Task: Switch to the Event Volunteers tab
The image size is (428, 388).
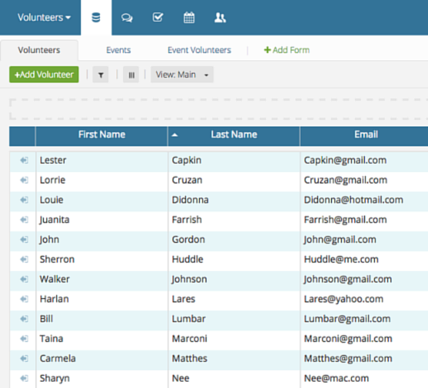Action: 199,50
